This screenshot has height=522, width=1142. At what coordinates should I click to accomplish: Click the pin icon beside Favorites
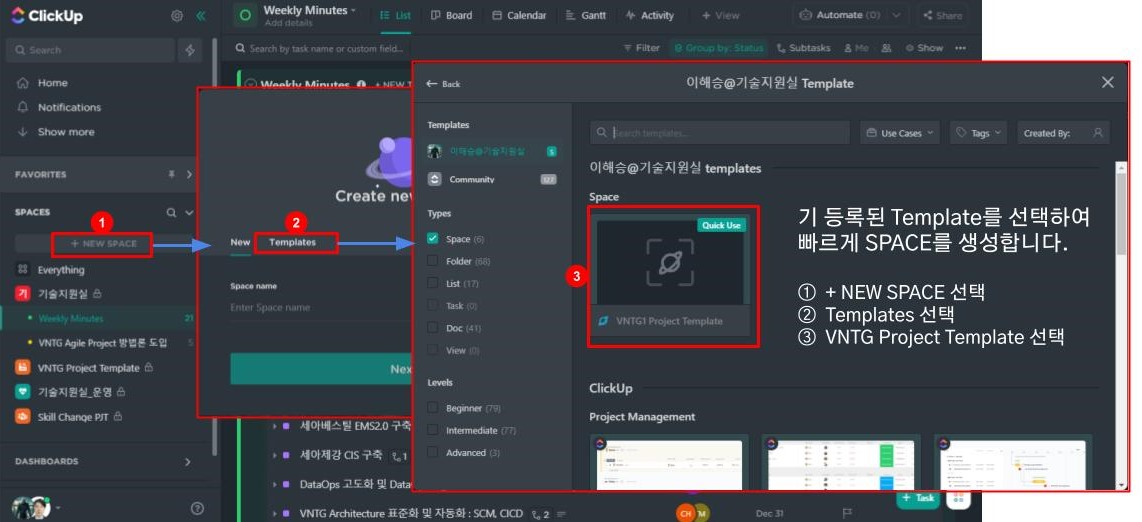click(x=172, y=175)
